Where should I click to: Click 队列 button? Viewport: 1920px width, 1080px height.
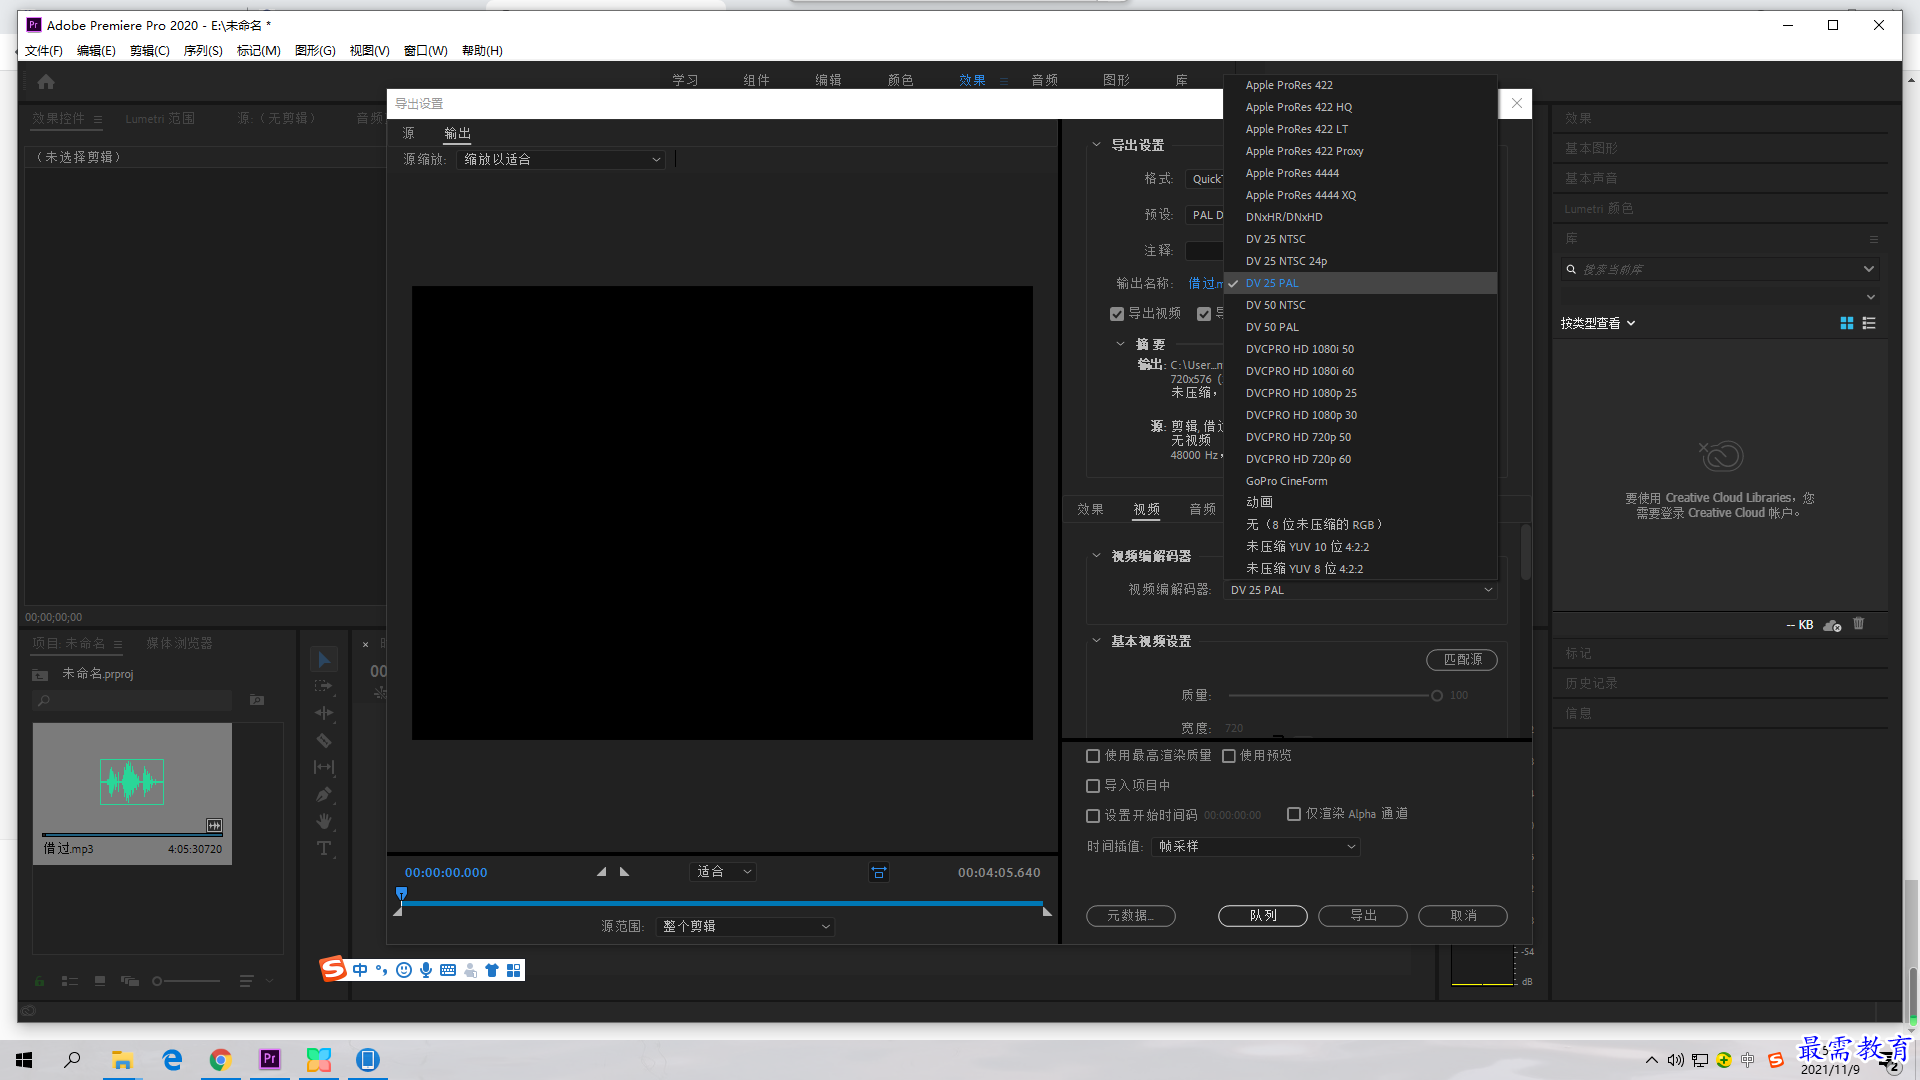1263,916
